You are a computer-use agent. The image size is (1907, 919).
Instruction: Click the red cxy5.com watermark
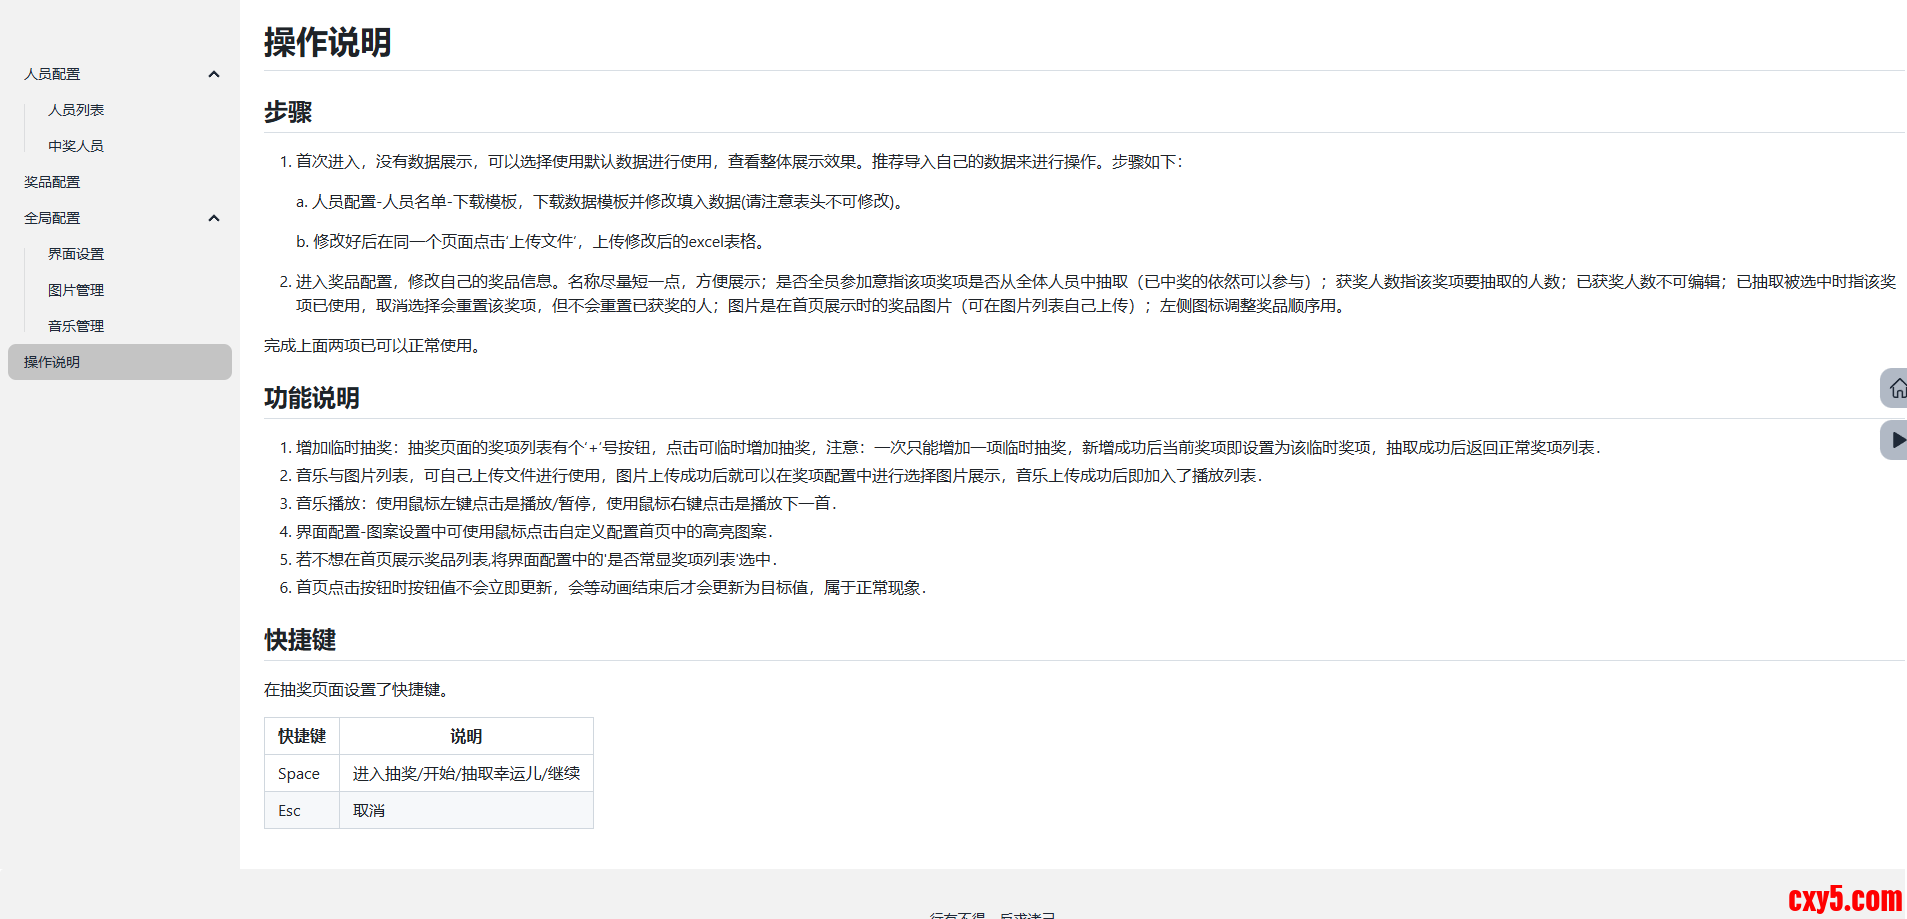1844,899
